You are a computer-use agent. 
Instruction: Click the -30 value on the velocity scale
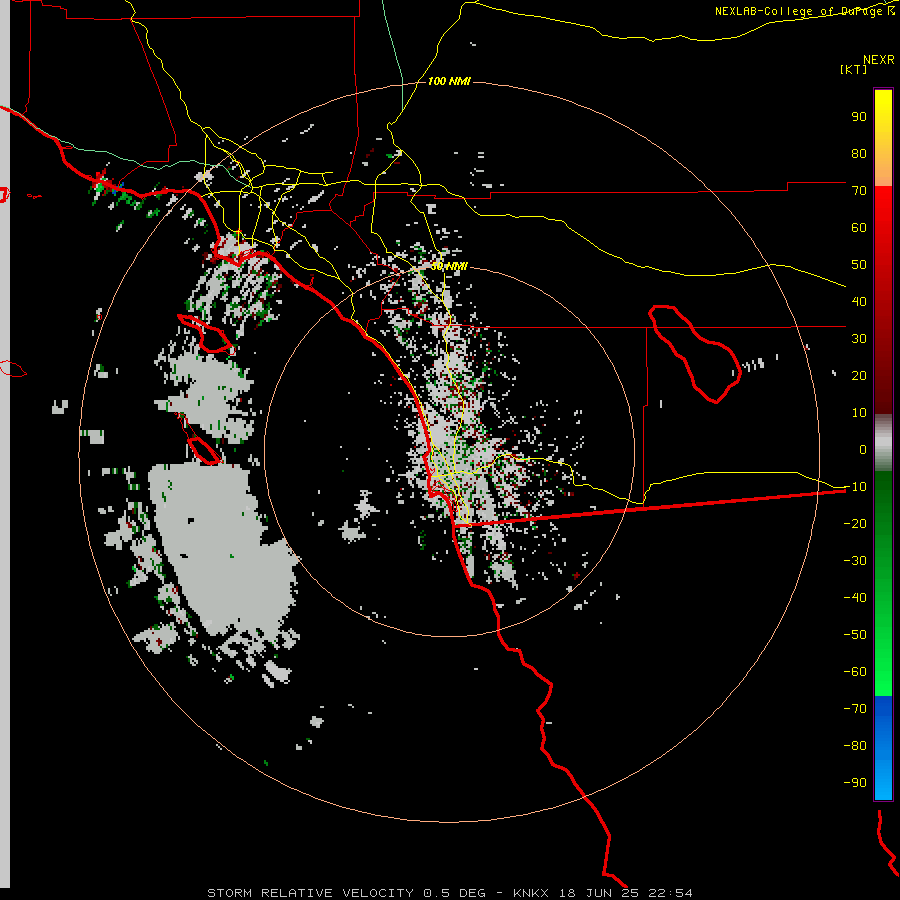855,561
